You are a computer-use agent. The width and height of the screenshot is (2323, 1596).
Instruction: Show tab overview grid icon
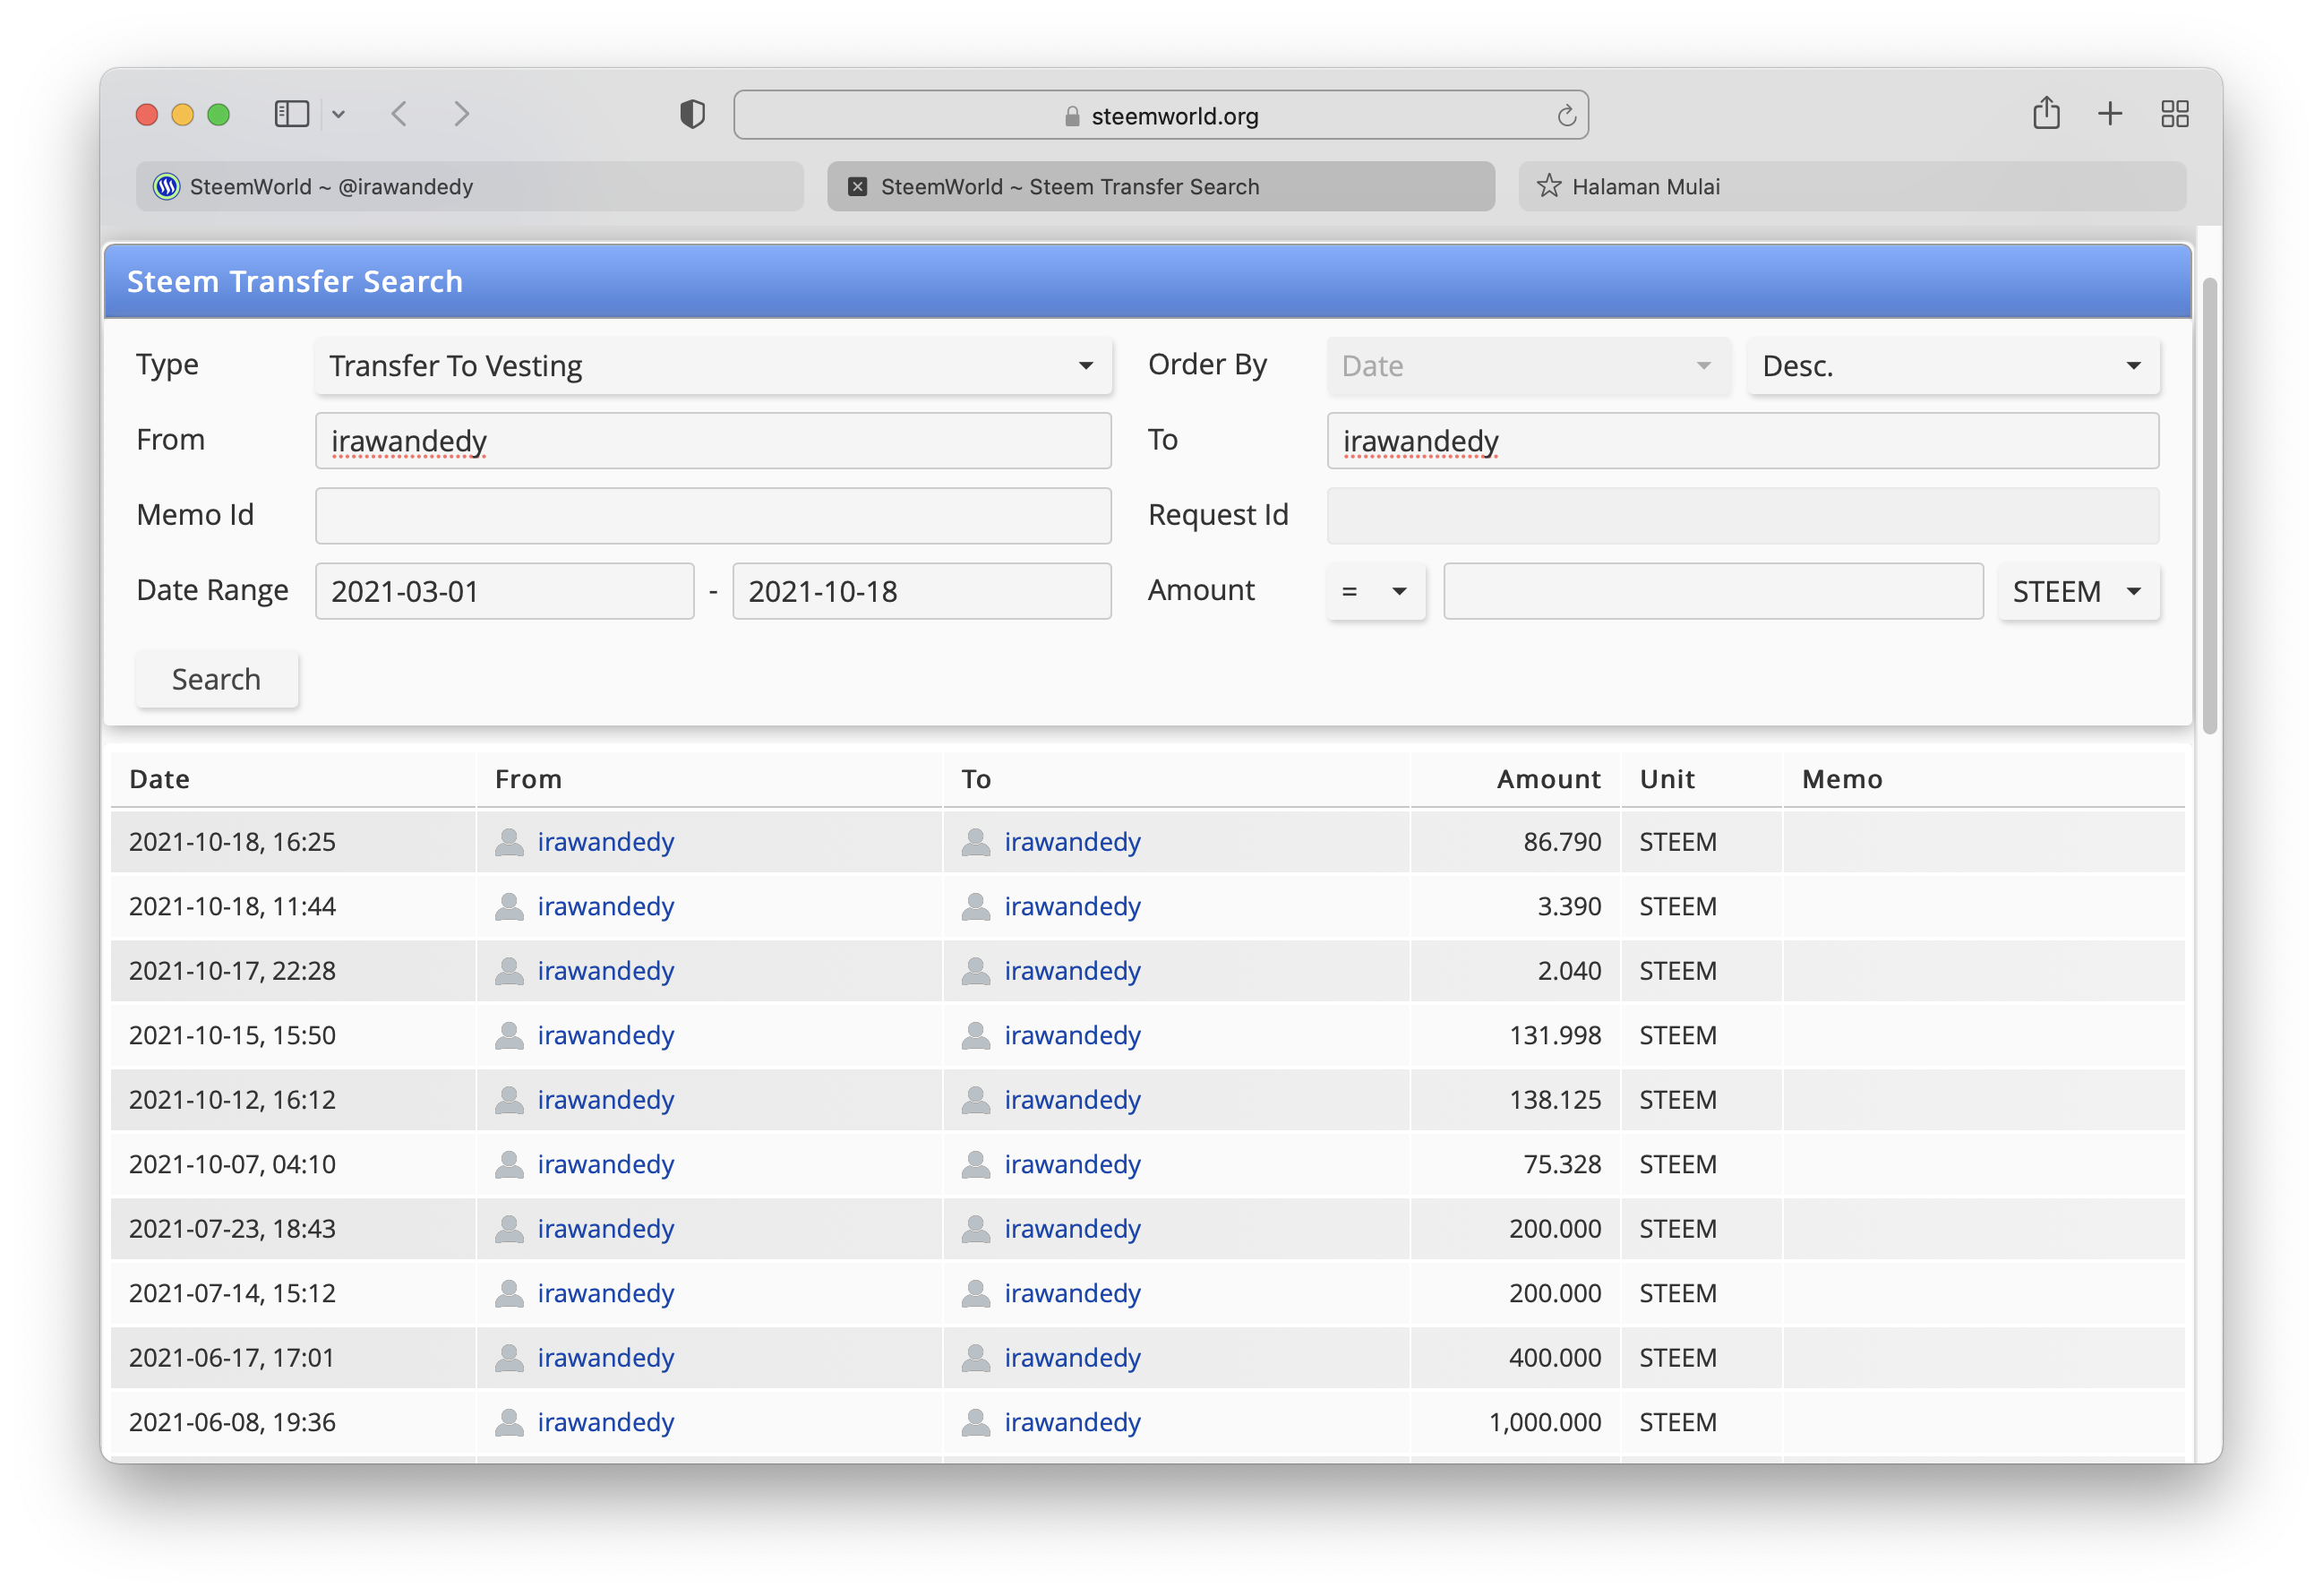tap(2174, 114)
